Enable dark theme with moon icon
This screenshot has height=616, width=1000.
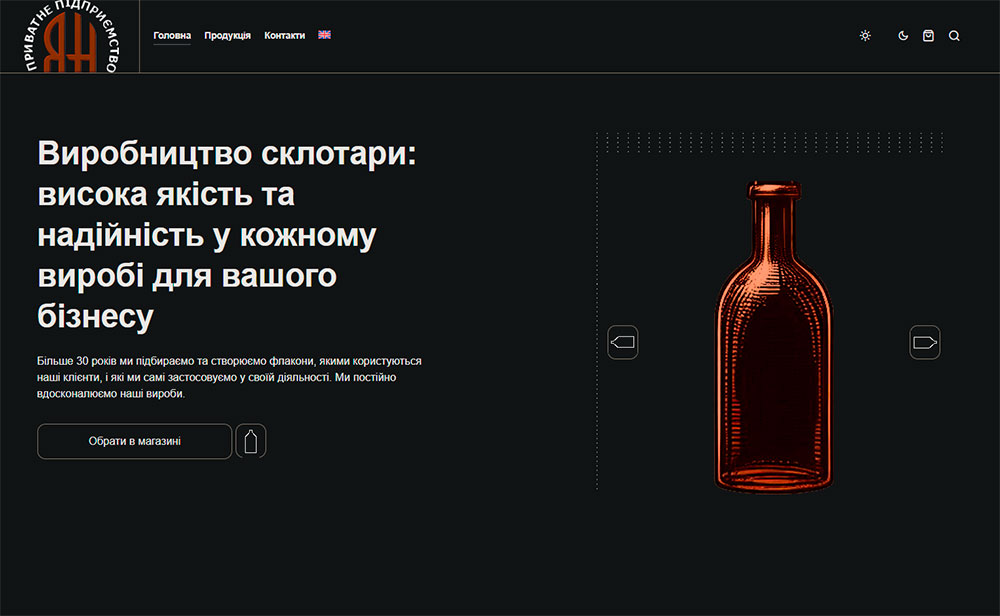(x=903, y=36)
